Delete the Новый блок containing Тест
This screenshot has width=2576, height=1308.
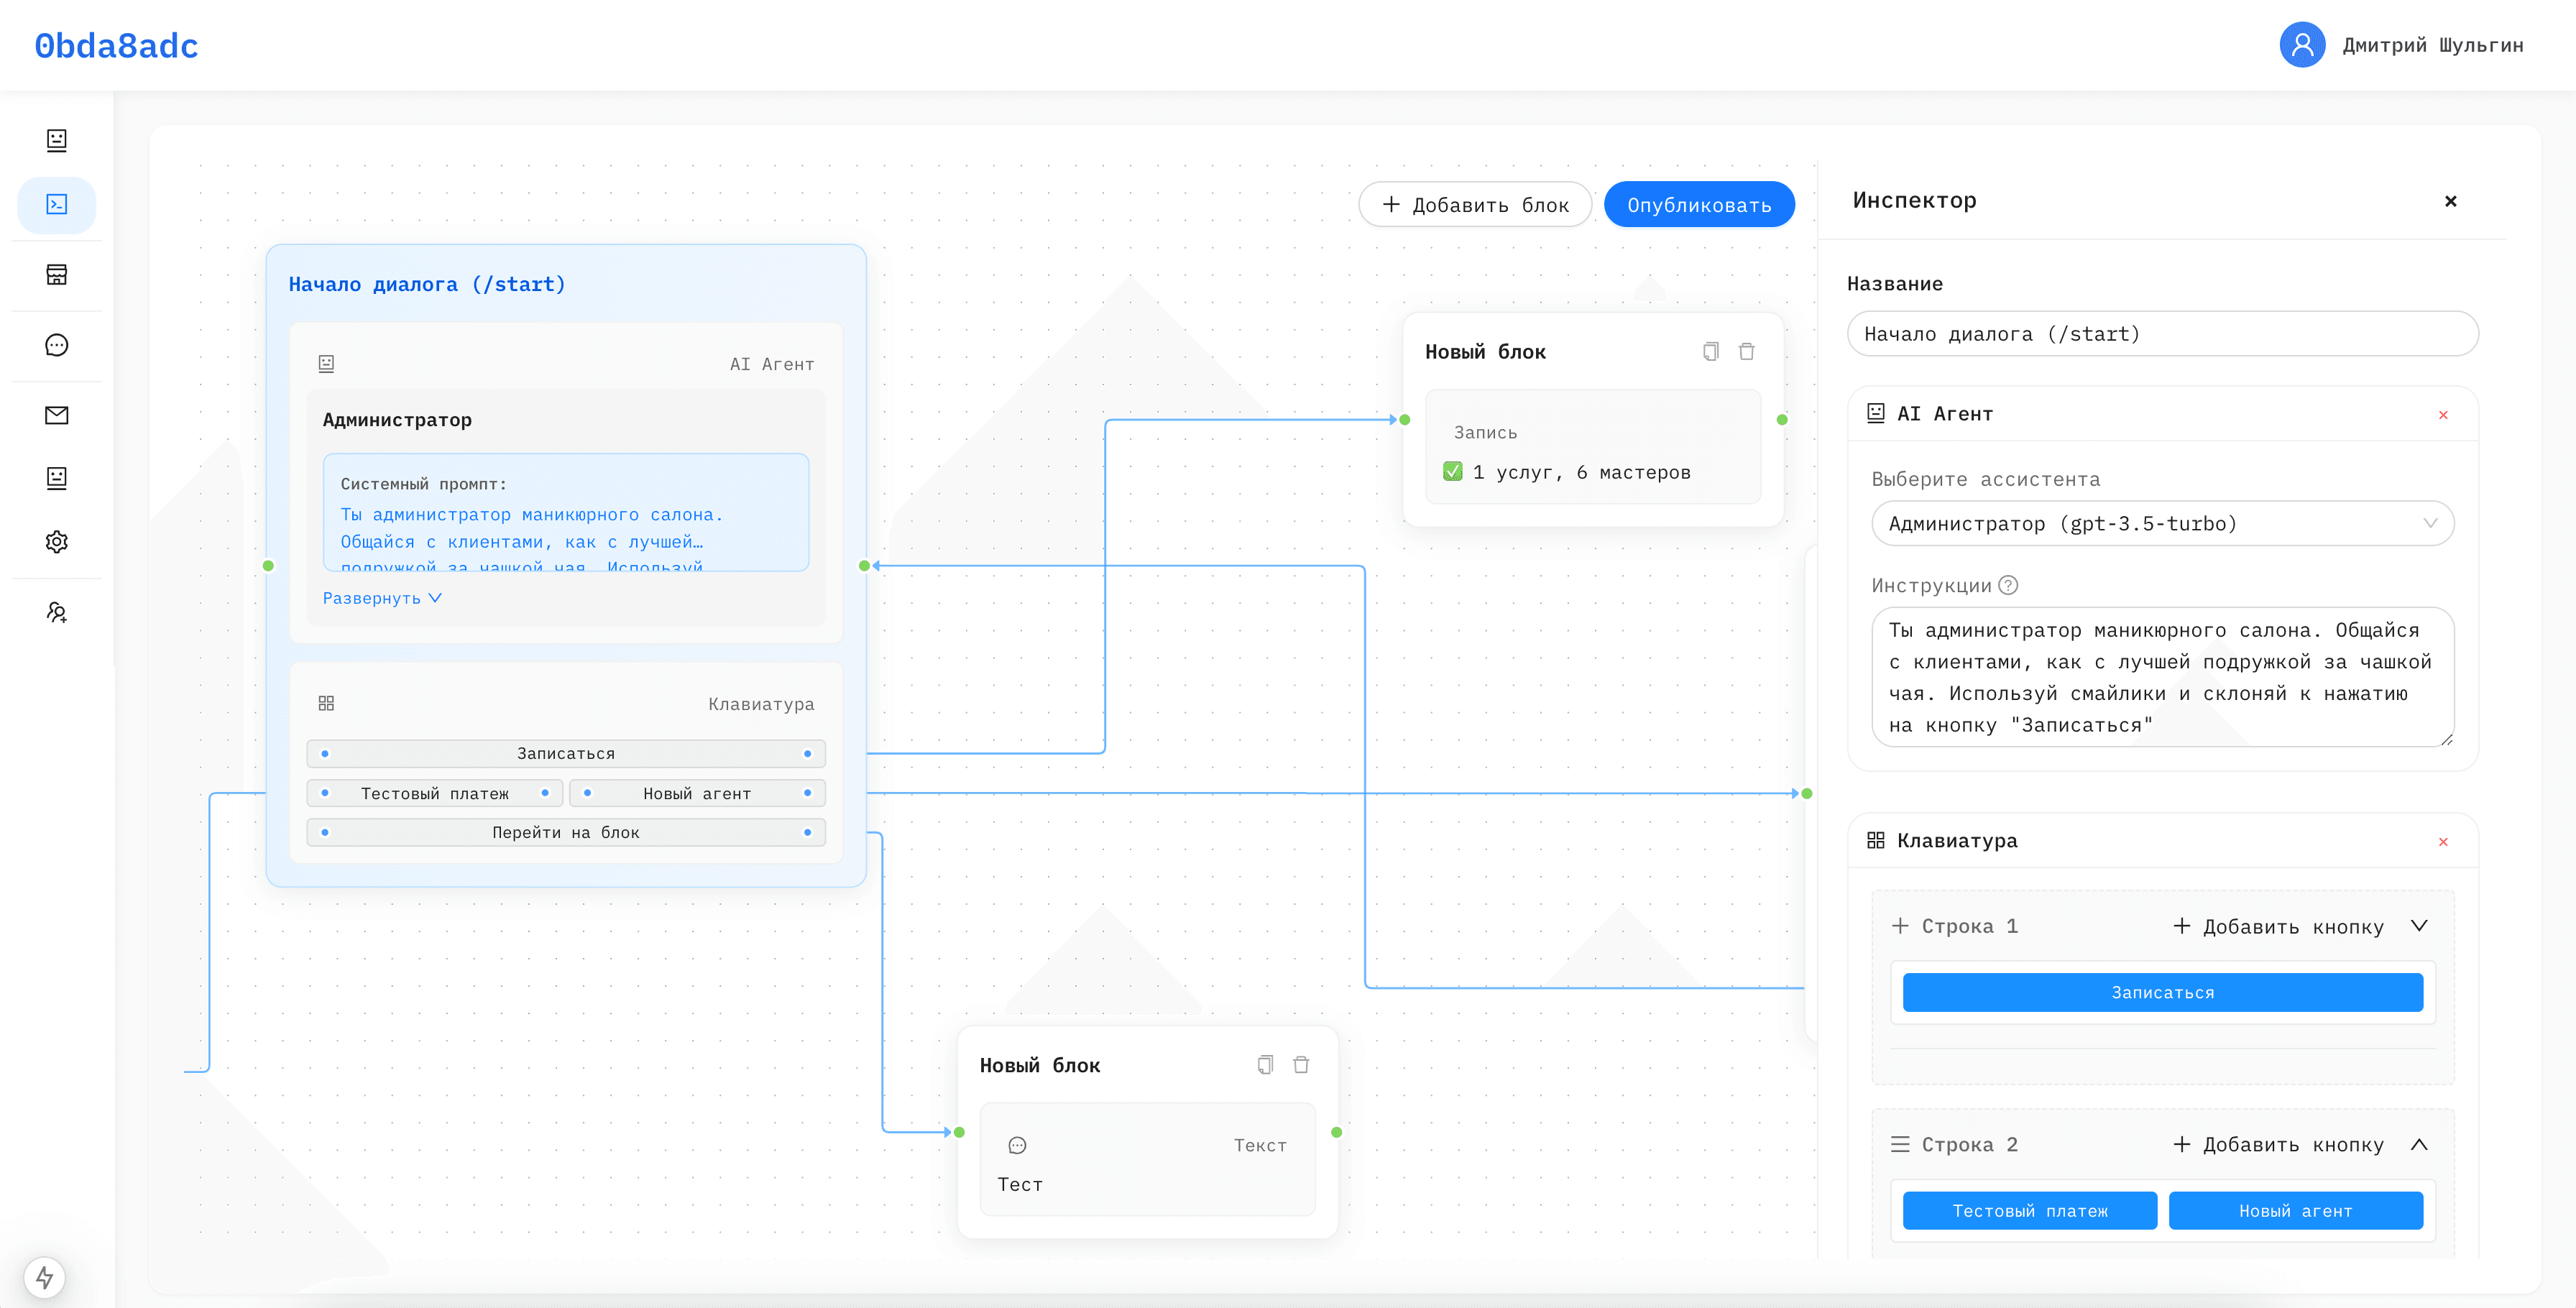tap(1301, 1065)
